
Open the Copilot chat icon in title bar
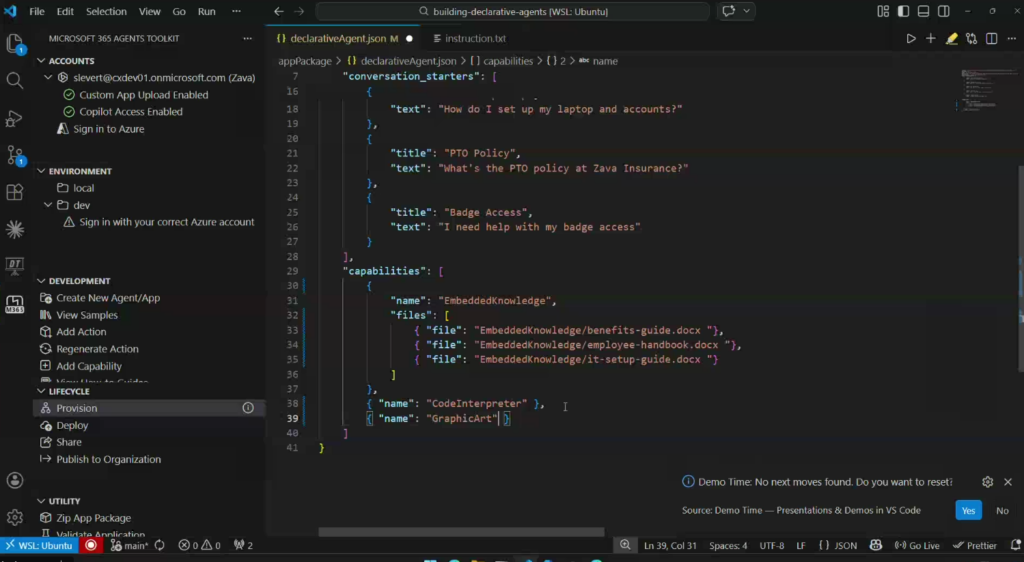pos(728,12)
